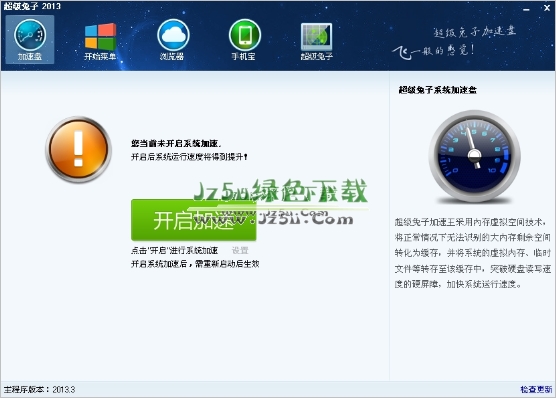Click the green 开启加速 button
556x398 pixels.
pyautogui.click(x=194, y=220)
